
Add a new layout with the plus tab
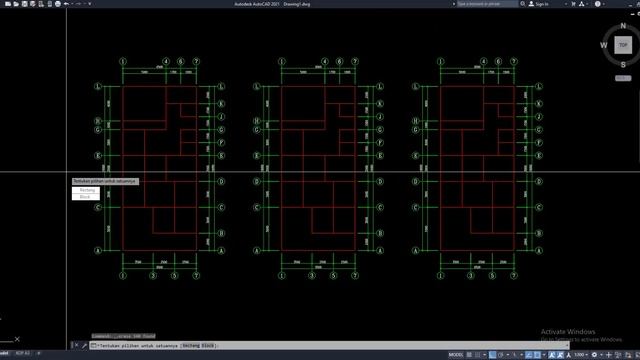click(39, 353)
